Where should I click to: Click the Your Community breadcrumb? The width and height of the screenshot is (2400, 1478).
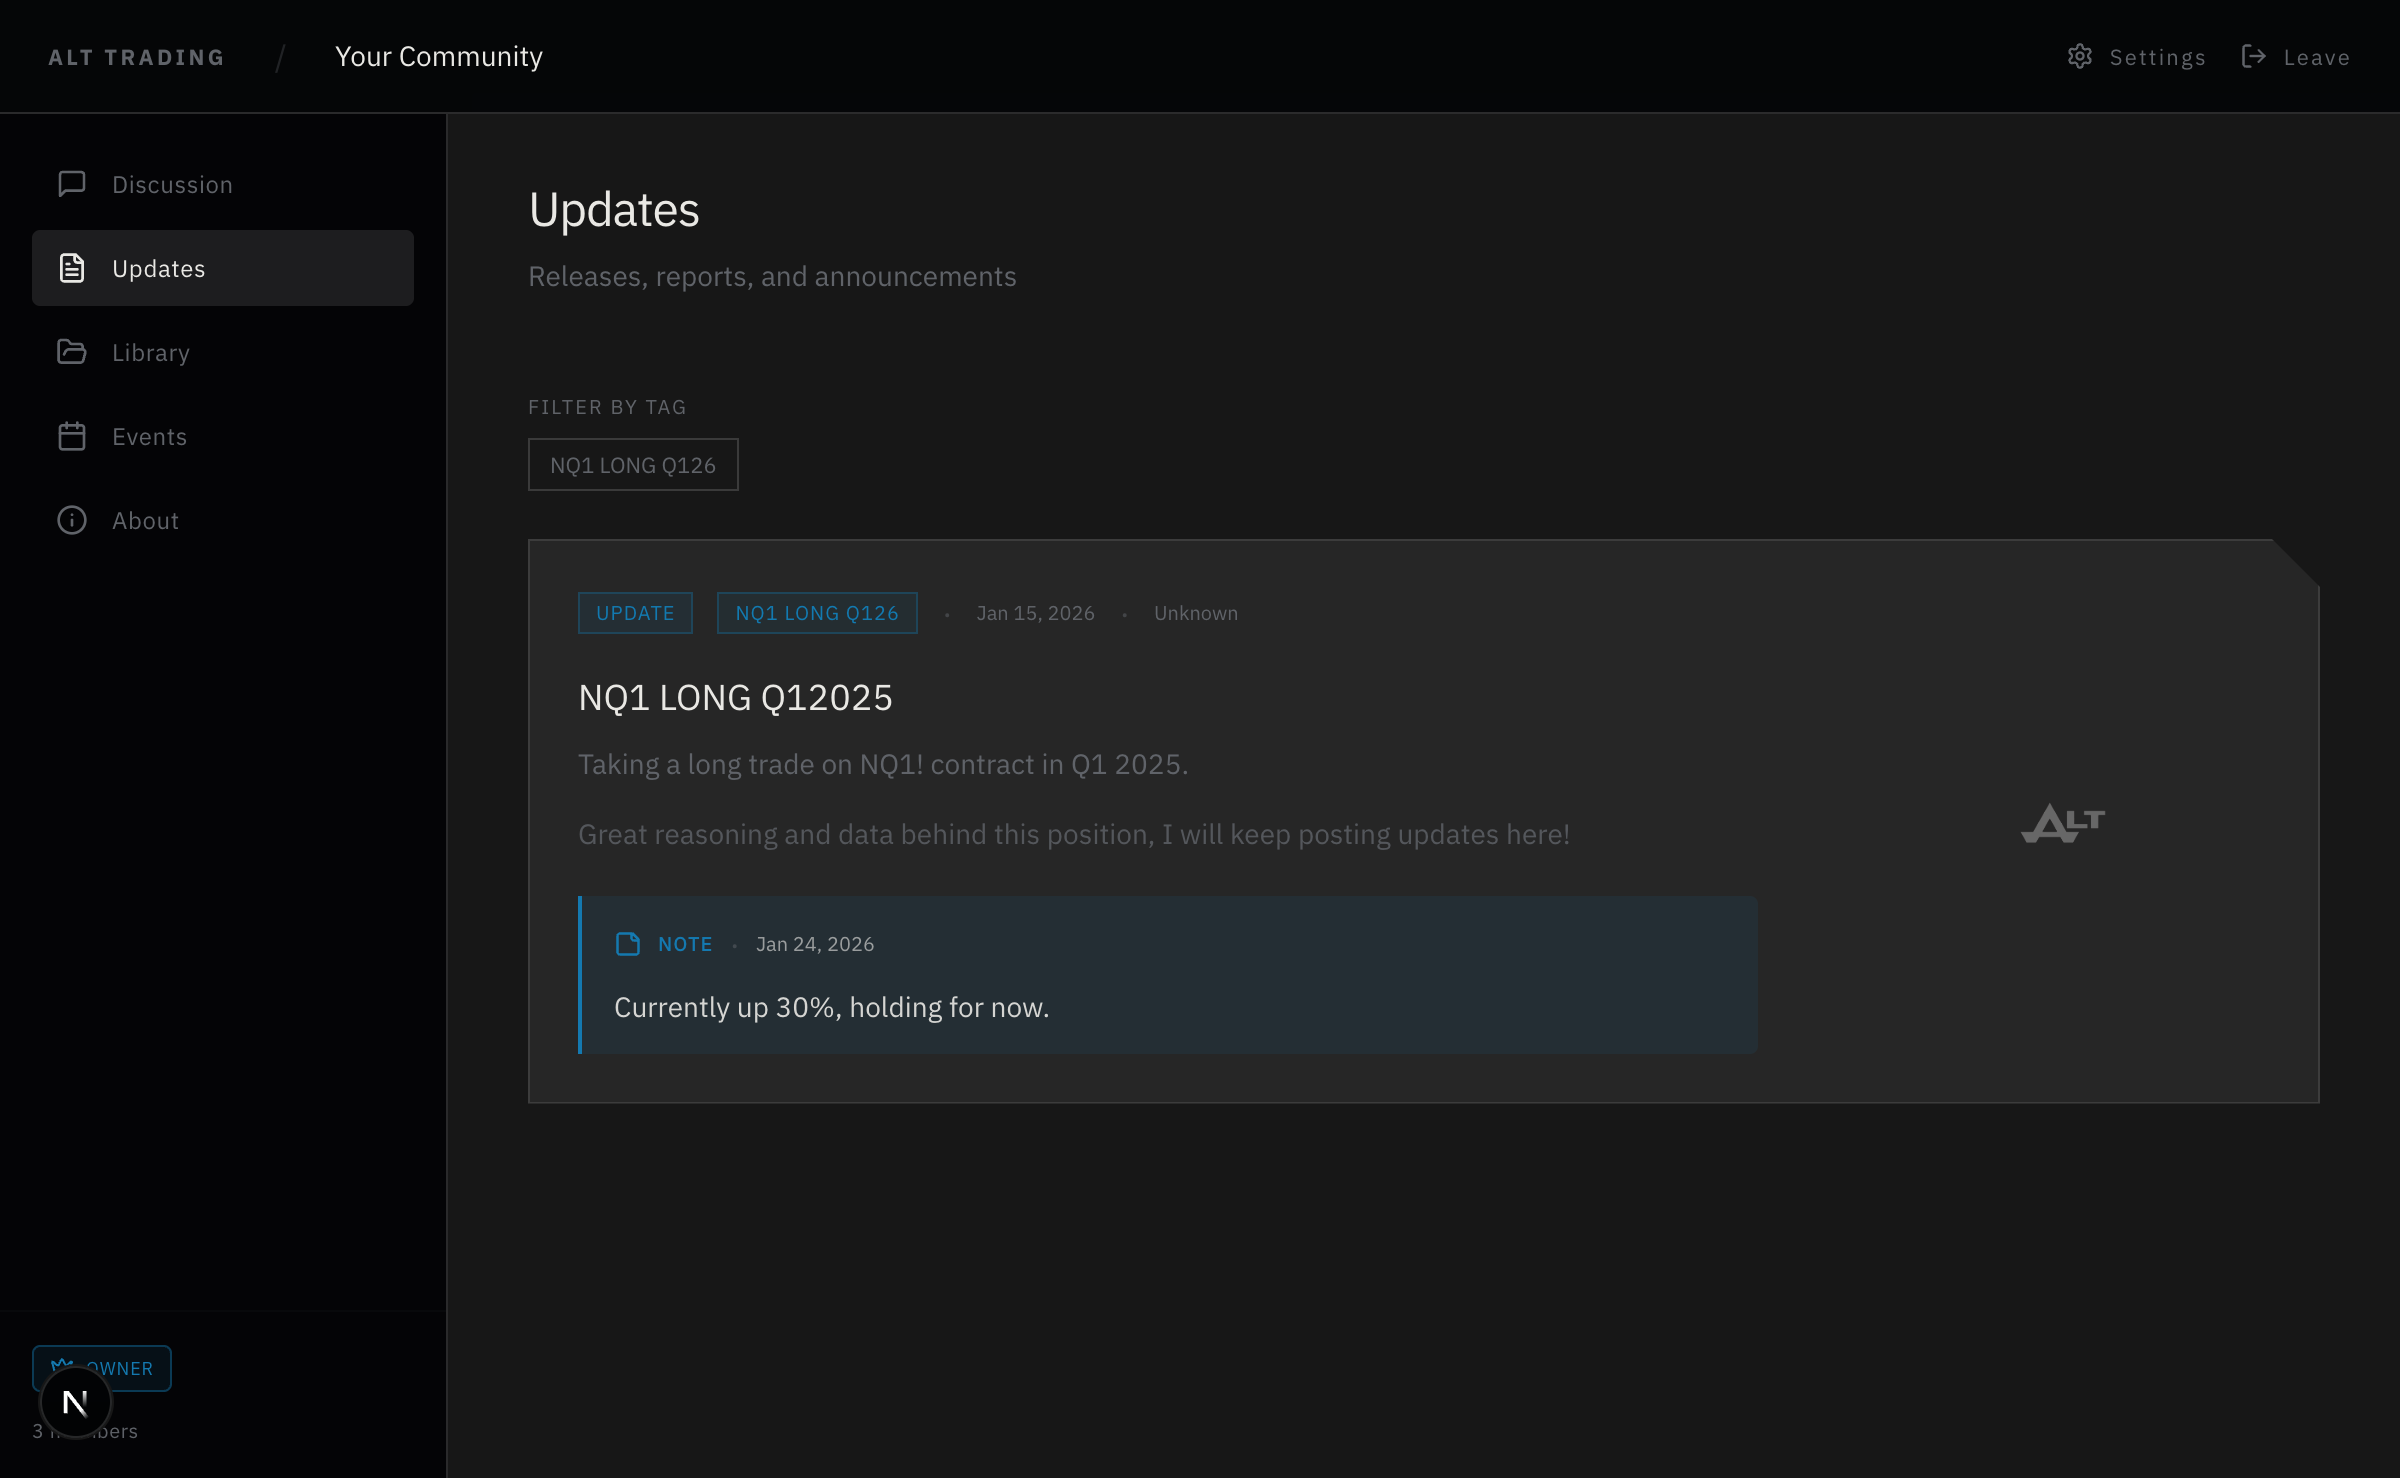(x=439, y=57)
